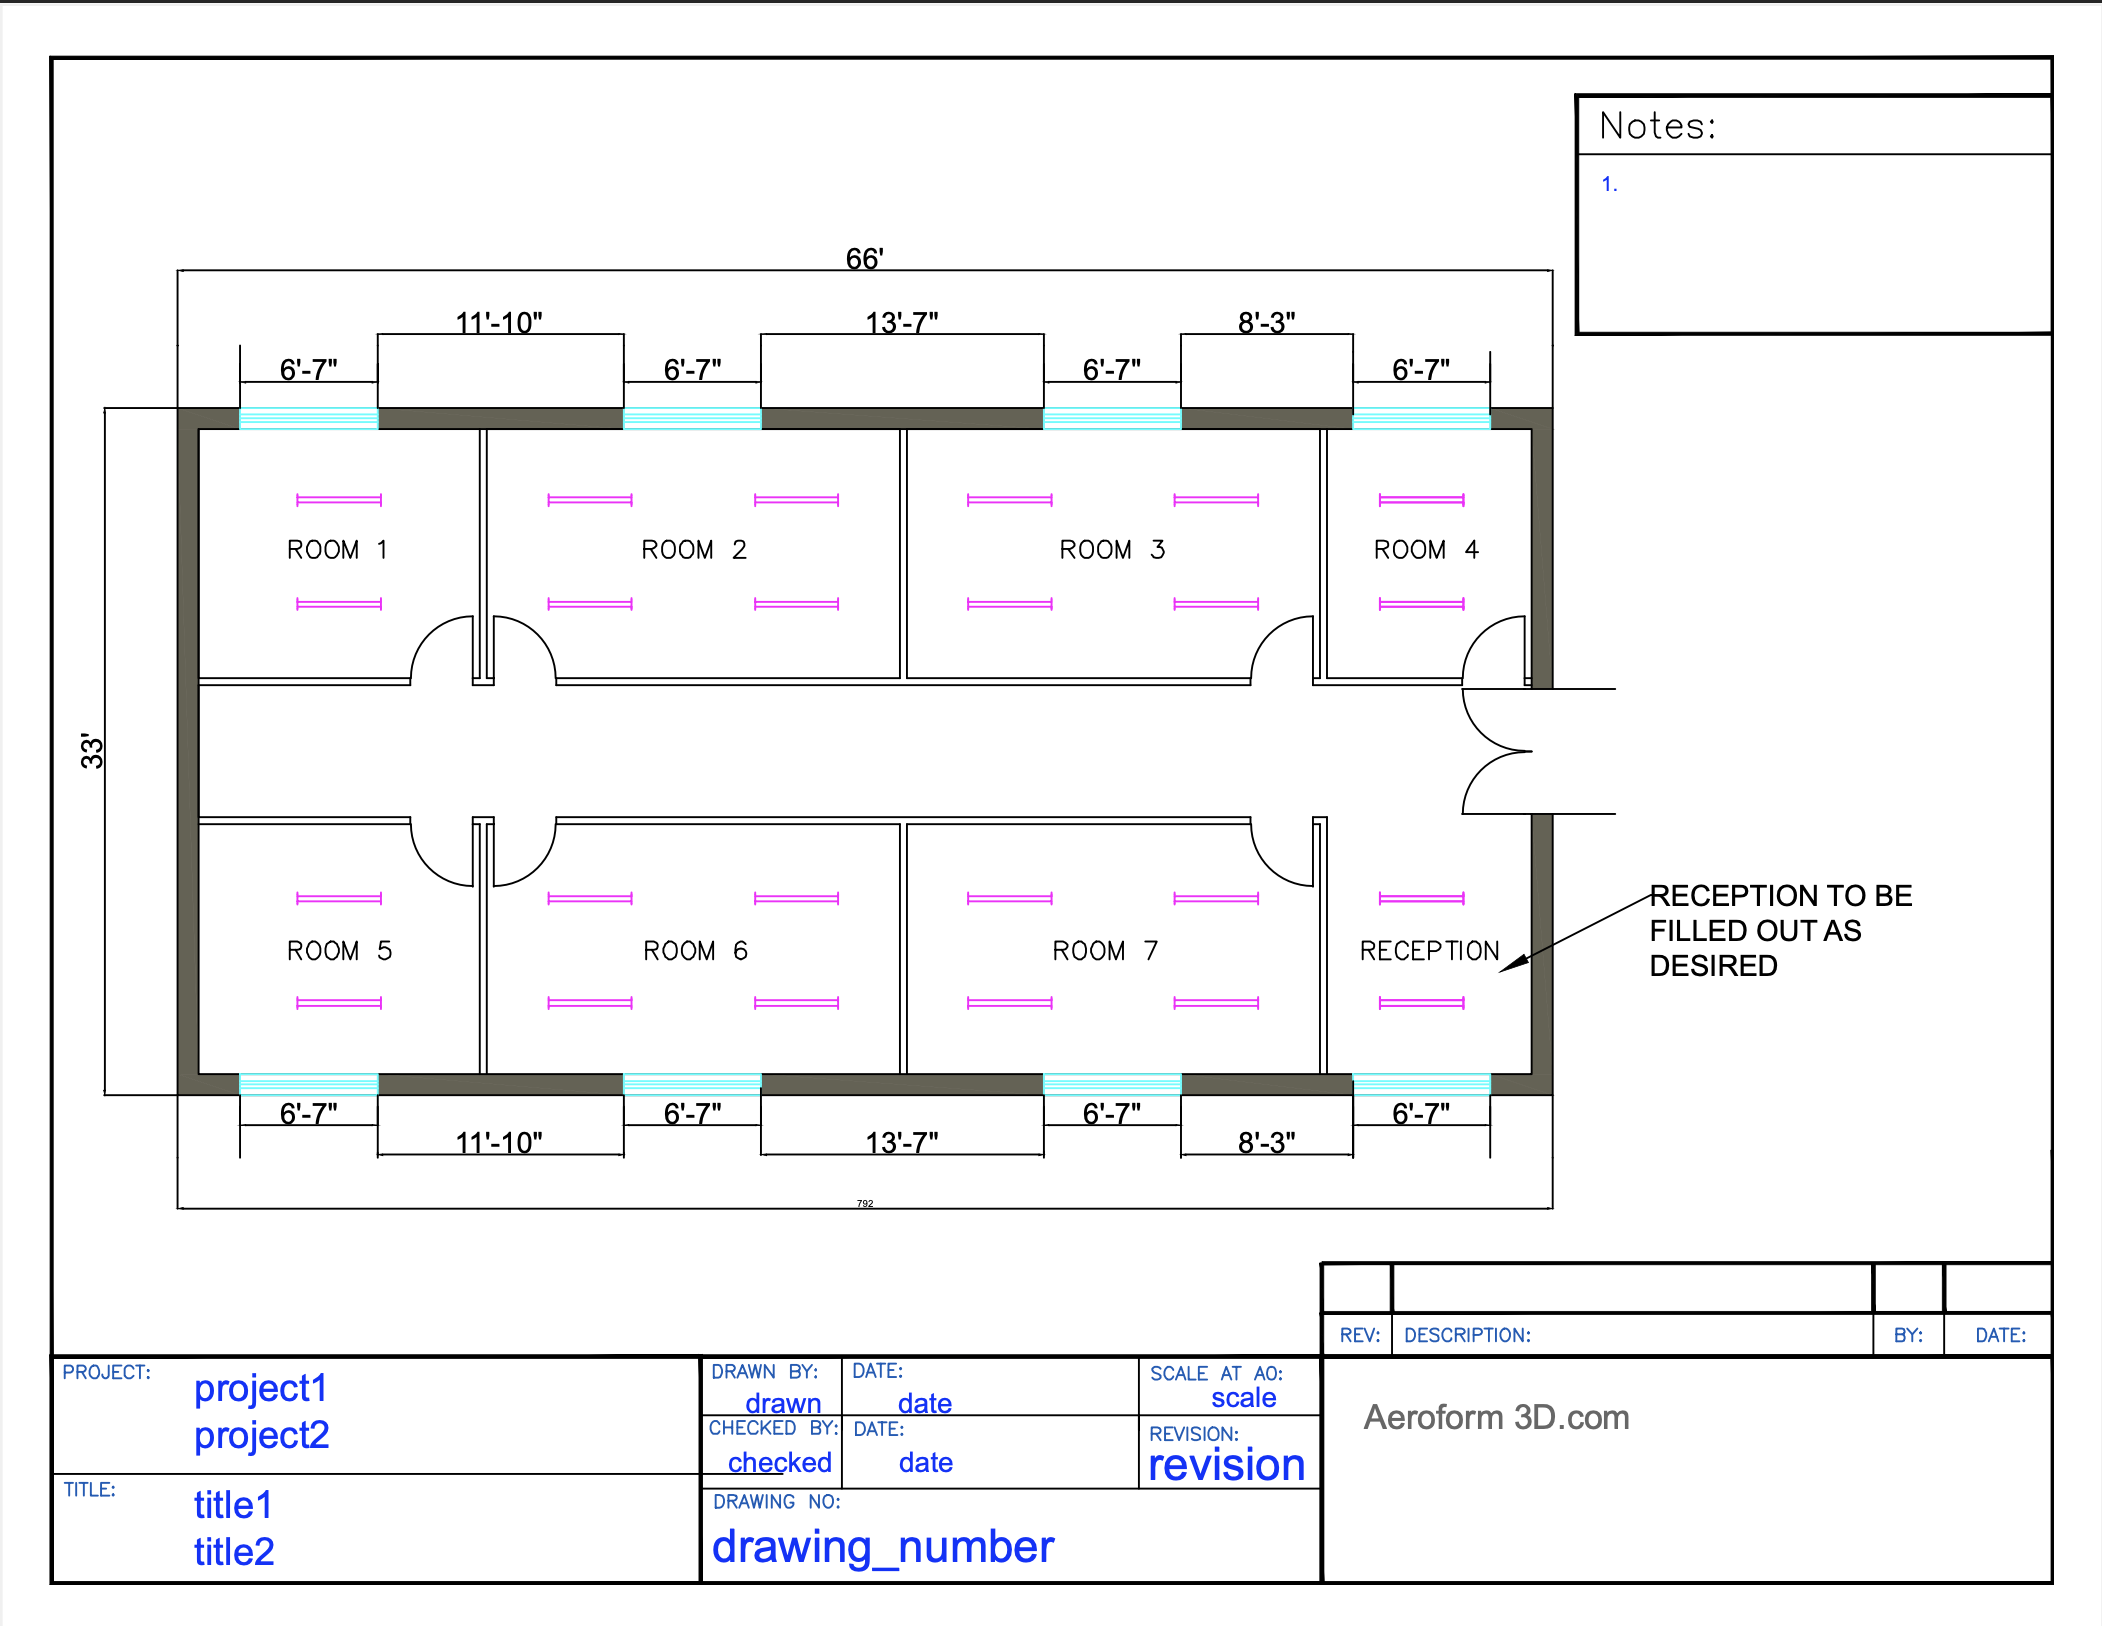Image resolution: width=2102 pixels, height=1626 pixels.
Task: Click the "RECEPTION TO BE FILLED OUT" annotation
Action: 1781,931
